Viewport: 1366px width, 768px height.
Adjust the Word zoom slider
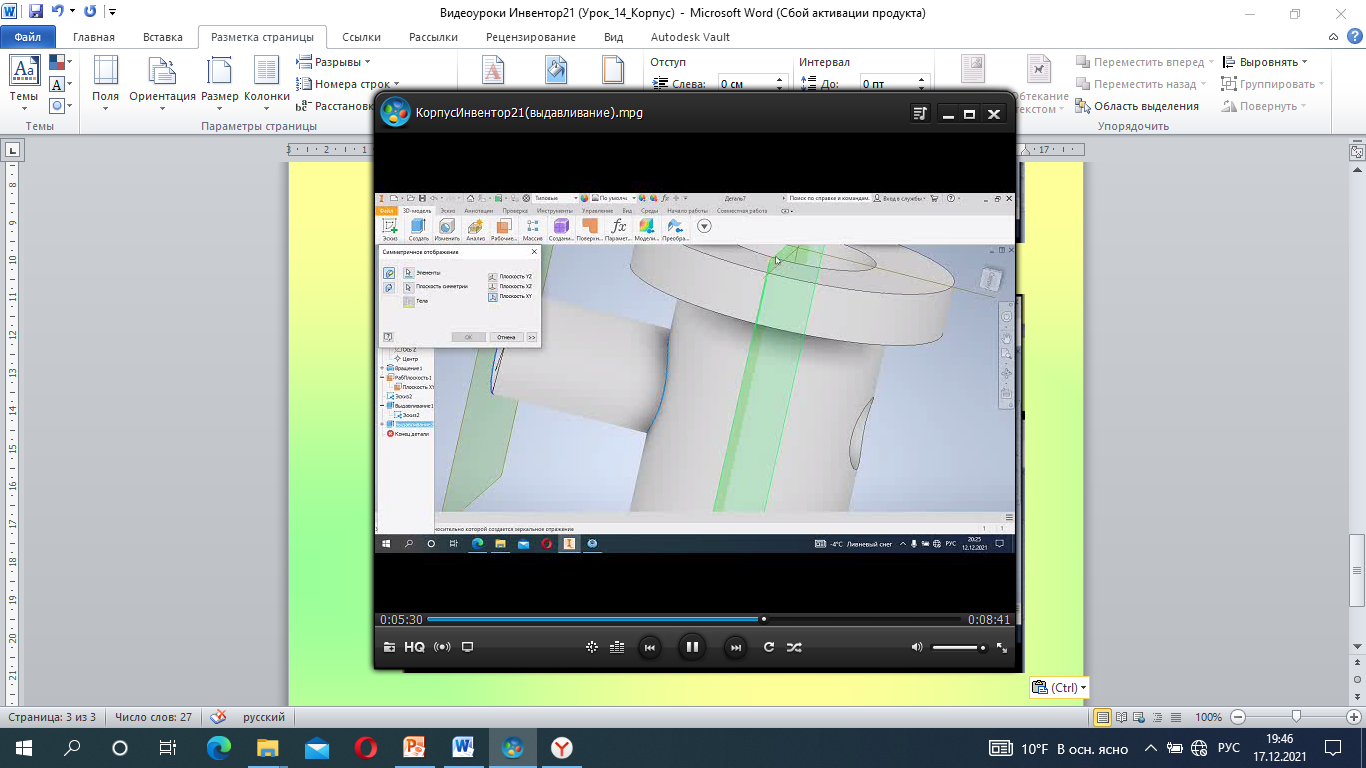coord(1296,717)
